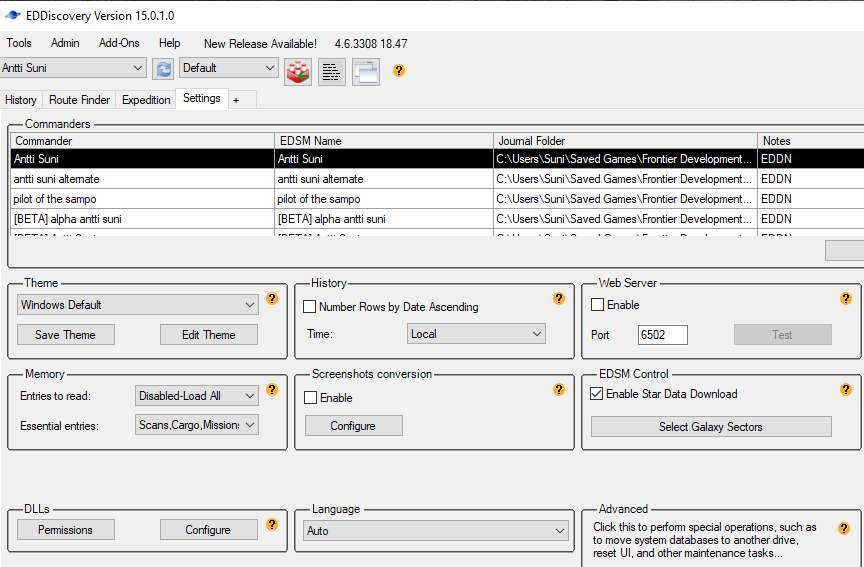Image resolution: width=864 pixels, height=567 pixels.
Task: Open the Admin menu
Action: coord(65,43)
